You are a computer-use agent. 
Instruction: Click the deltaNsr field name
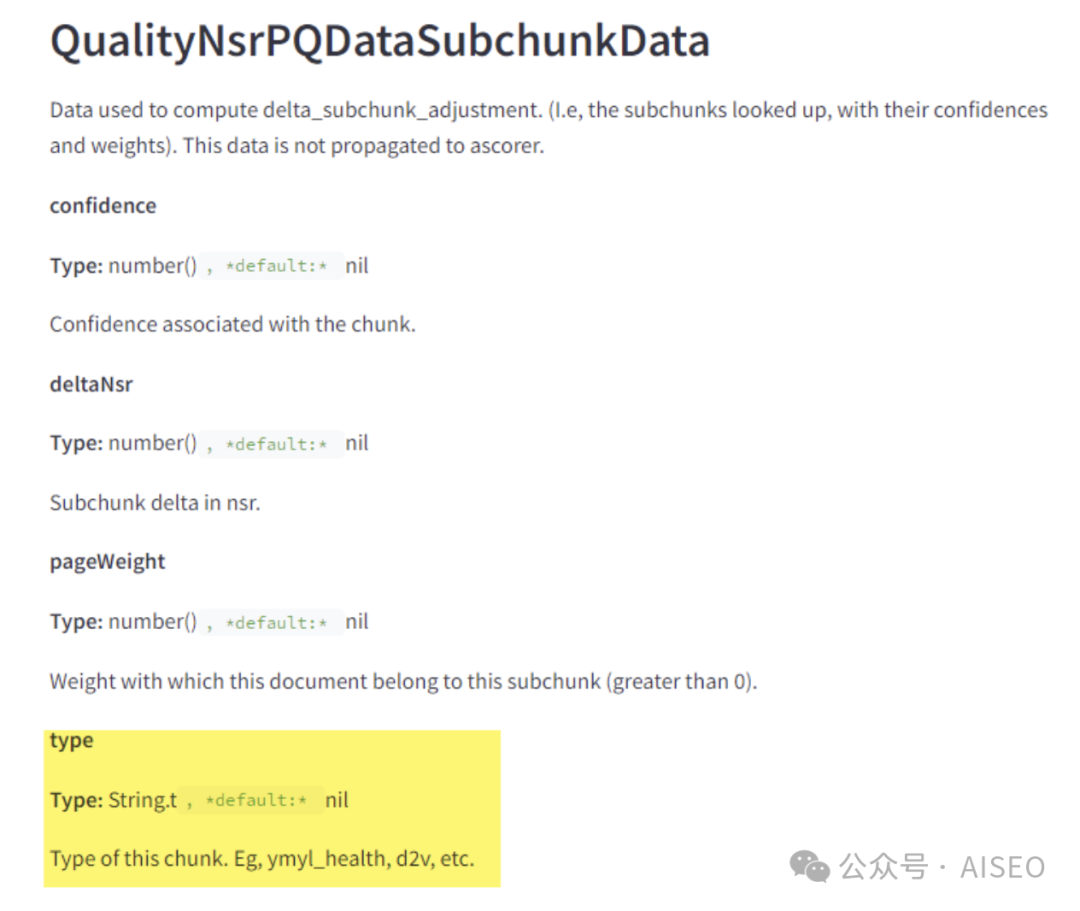click(x=91, y=384)
